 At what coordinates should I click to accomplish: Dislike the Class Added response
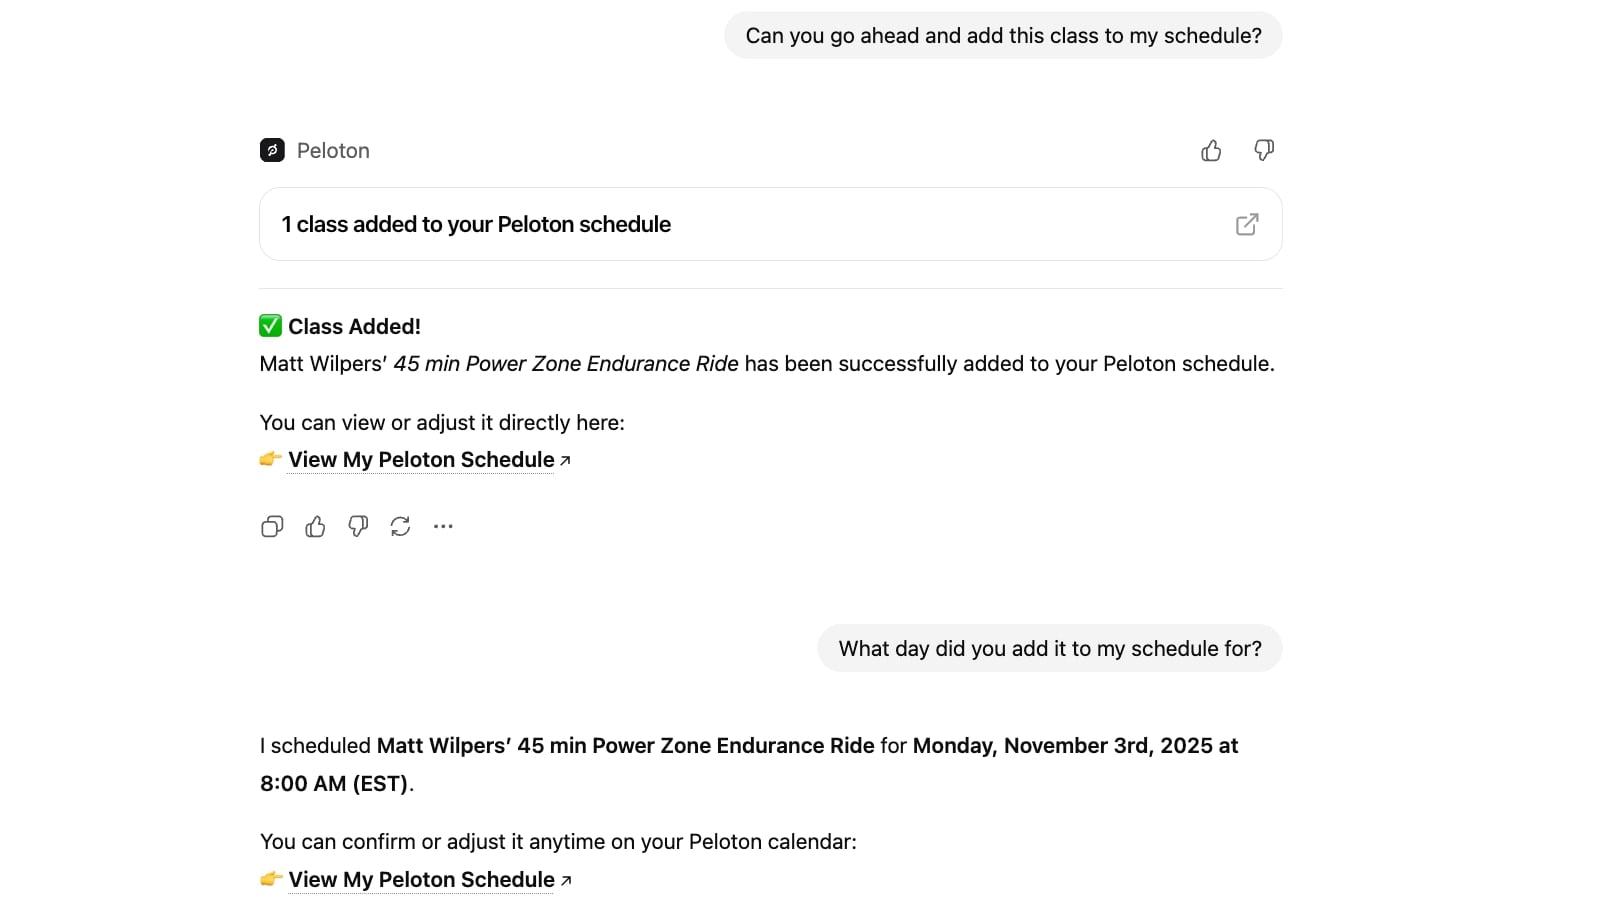358,526
